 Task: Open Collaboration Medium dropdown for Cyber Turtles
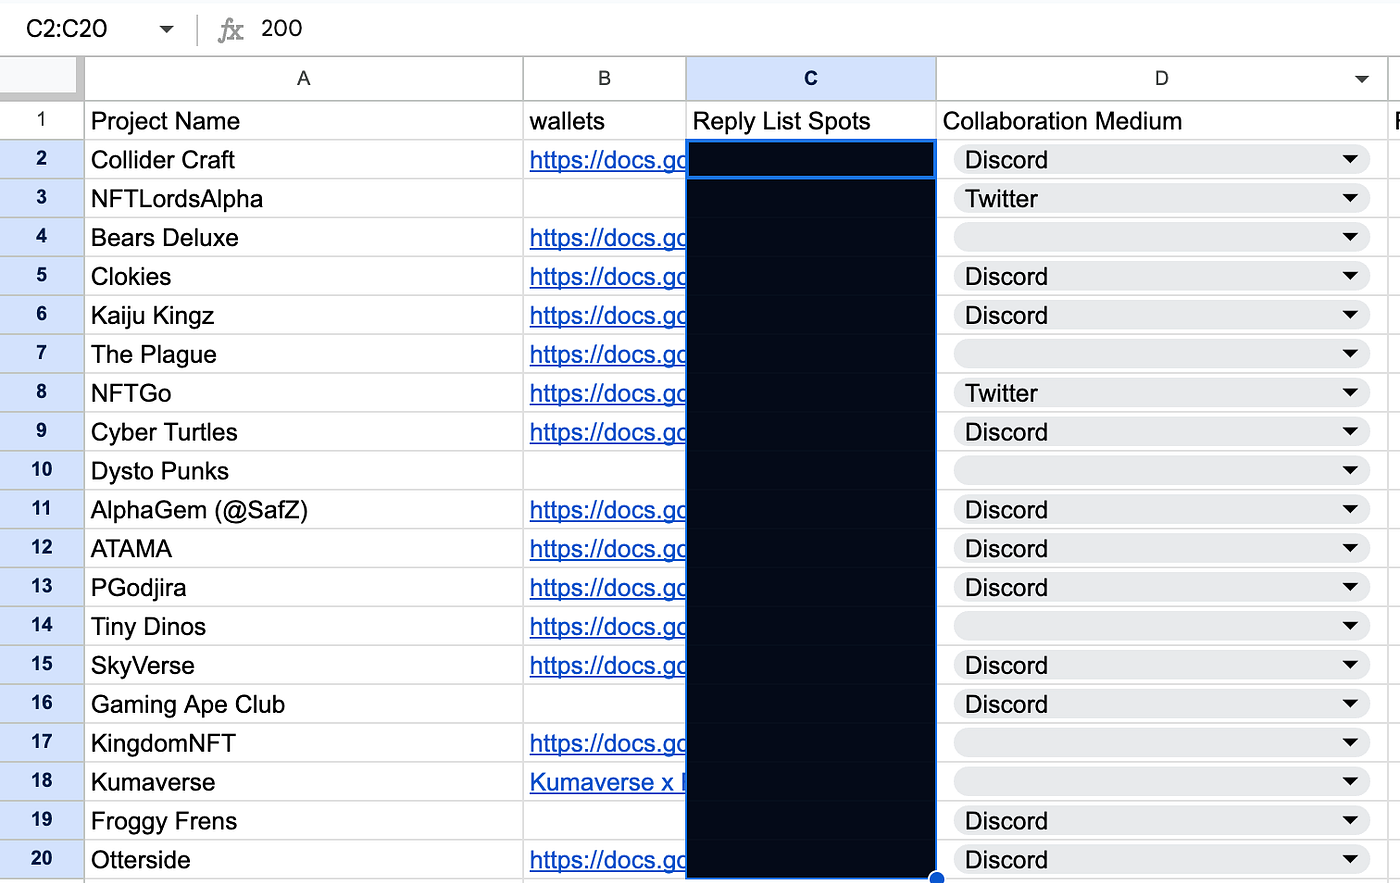[x=1350, y=432]
